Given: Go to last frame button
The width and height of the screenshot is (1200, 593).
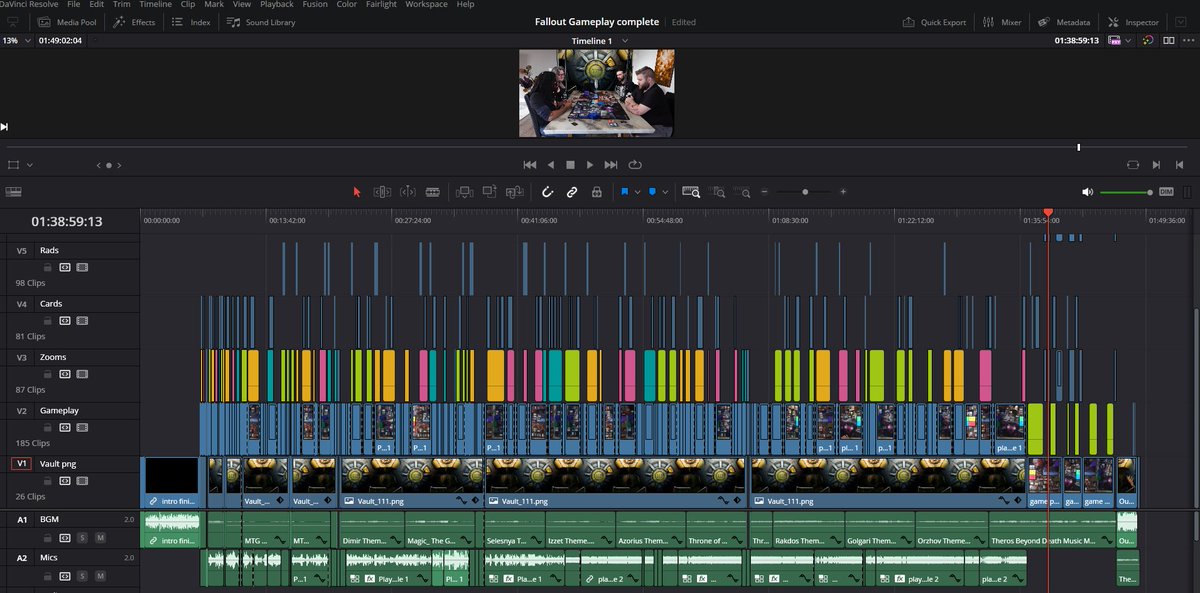Looking at the screenshot, I should (611, 165).
